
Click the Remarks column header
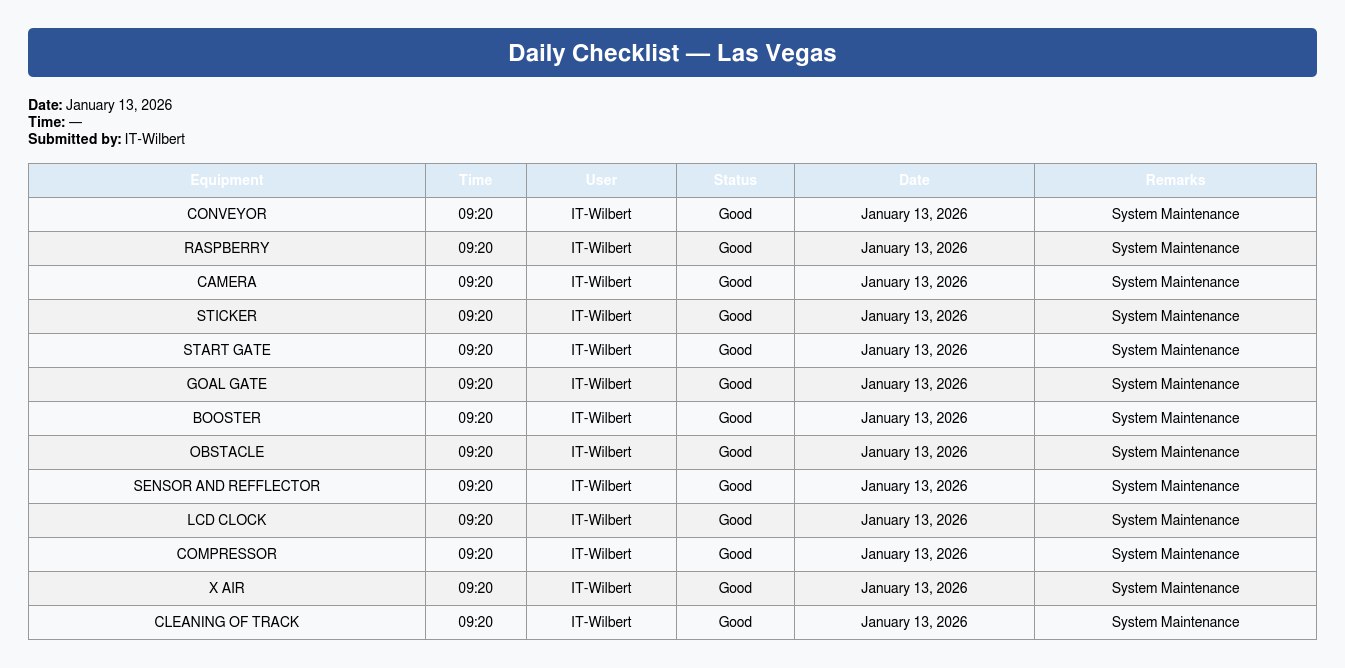point(1175,180)
